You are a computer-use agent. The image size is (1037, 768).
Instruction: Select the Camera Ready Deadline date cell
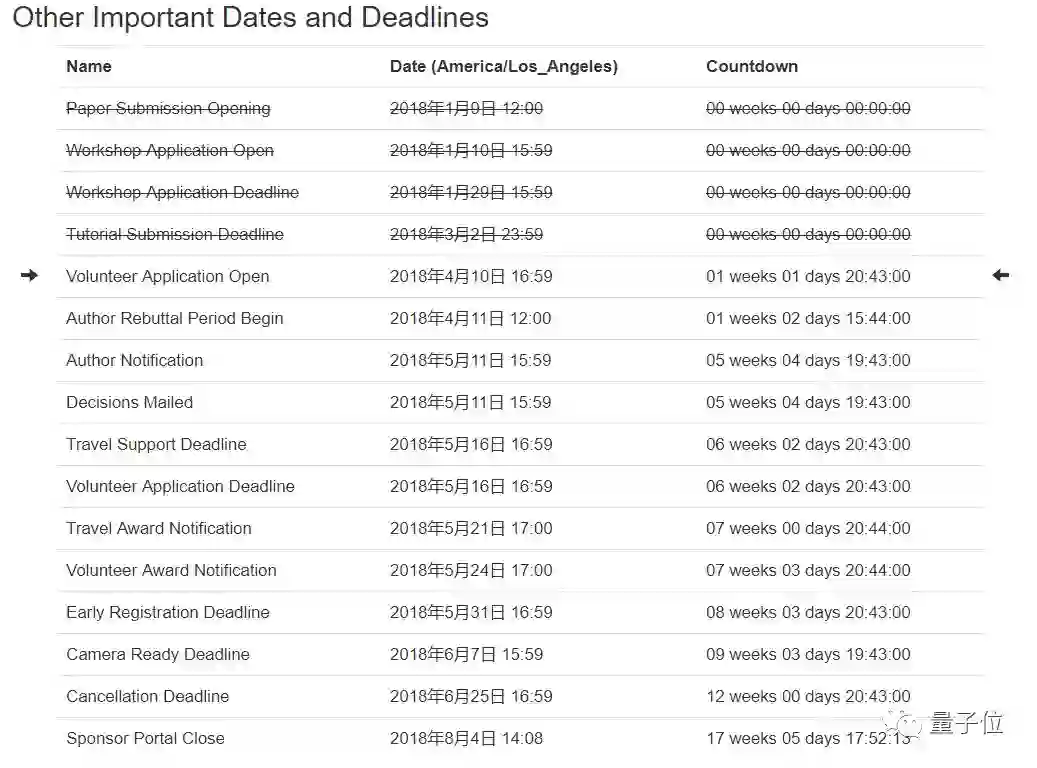click(466, 655)
